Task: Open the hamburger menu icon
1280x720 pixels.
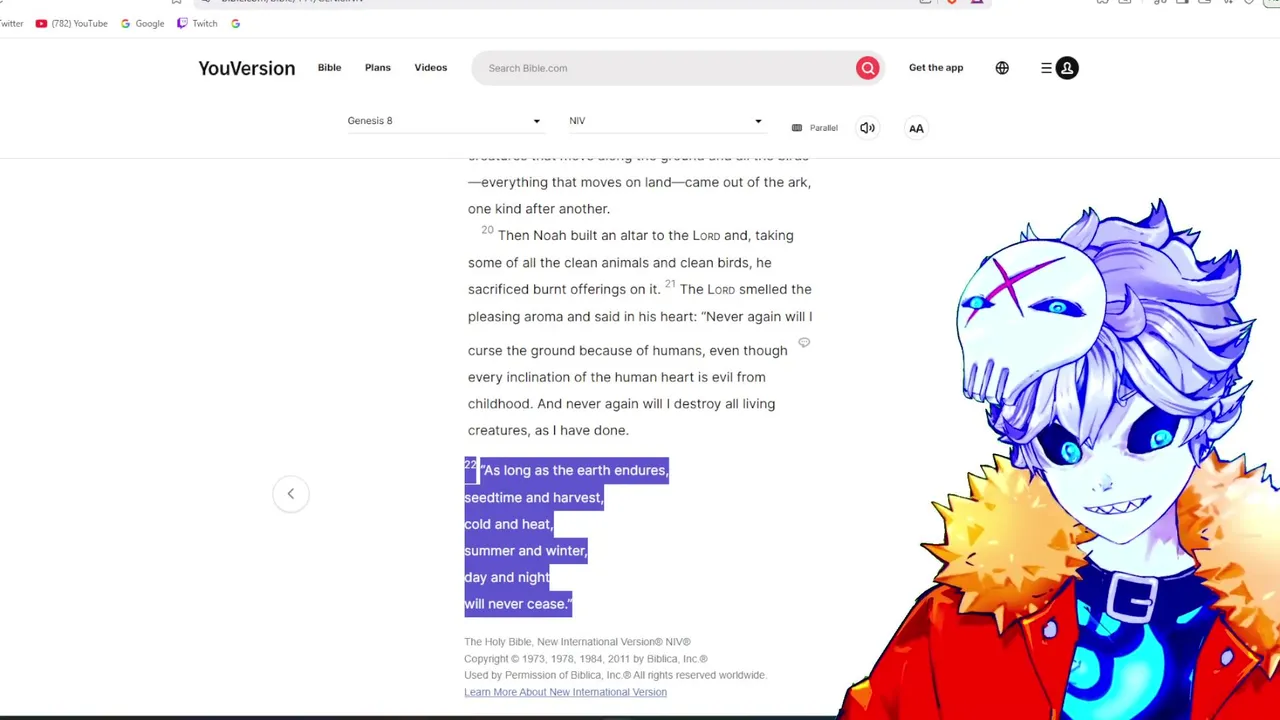Action: pyautogui.click(x=1046, y=68)
